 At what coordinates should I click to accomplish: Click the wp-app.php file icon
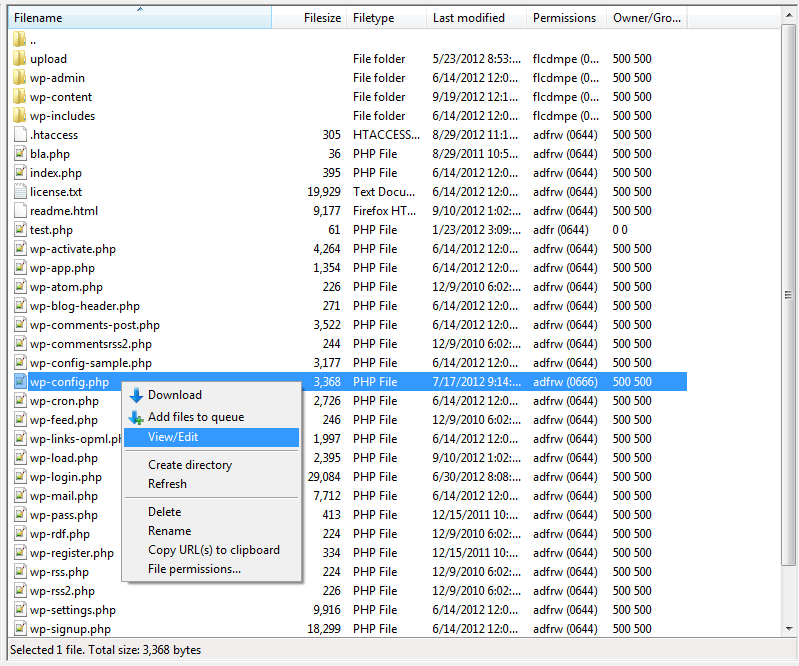coord(20,268)
